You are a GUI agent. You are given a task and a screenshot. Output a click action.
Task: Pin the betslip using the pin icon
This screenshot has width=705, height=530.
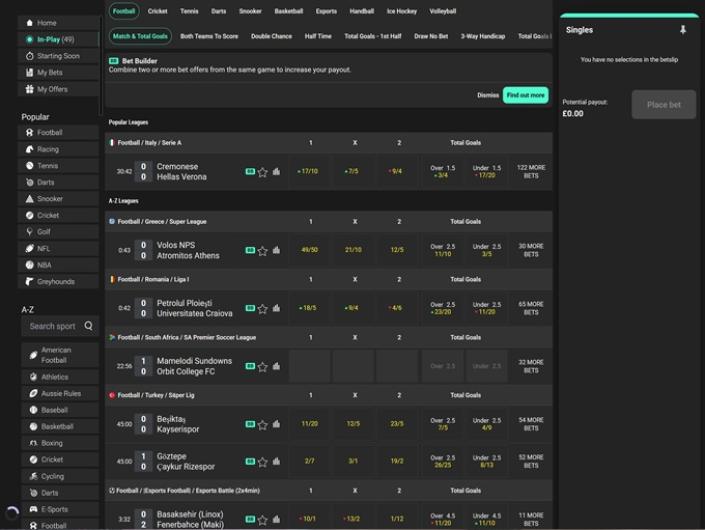[683, 30]
